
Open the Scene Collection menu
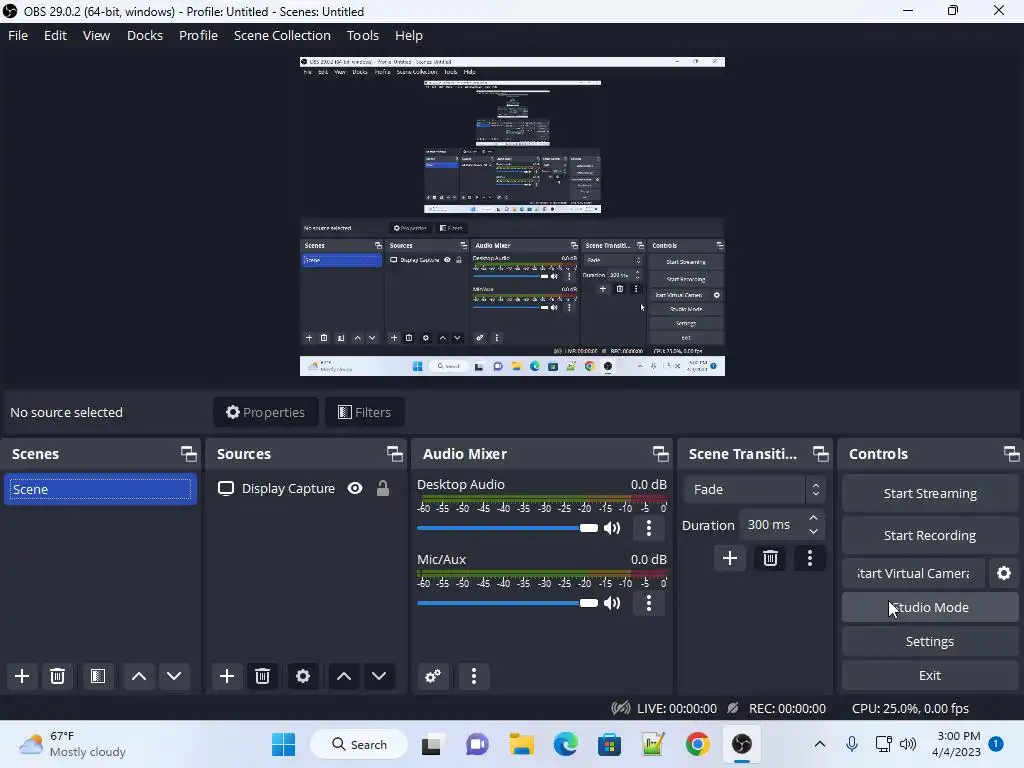[x=282, y=35]
